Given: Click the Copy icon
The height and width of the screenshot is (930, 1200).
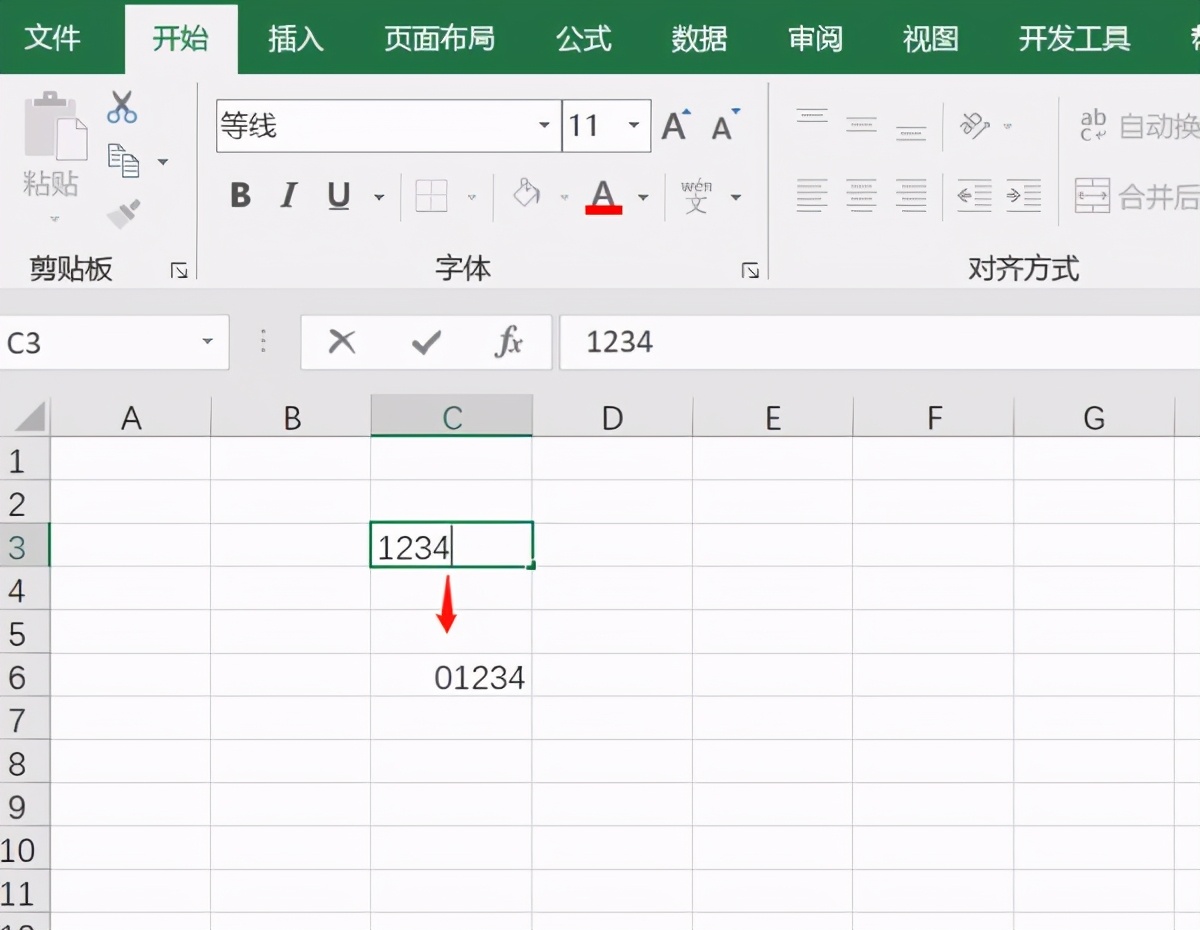Looking at the screenshot, I should (x=124, y=160).
